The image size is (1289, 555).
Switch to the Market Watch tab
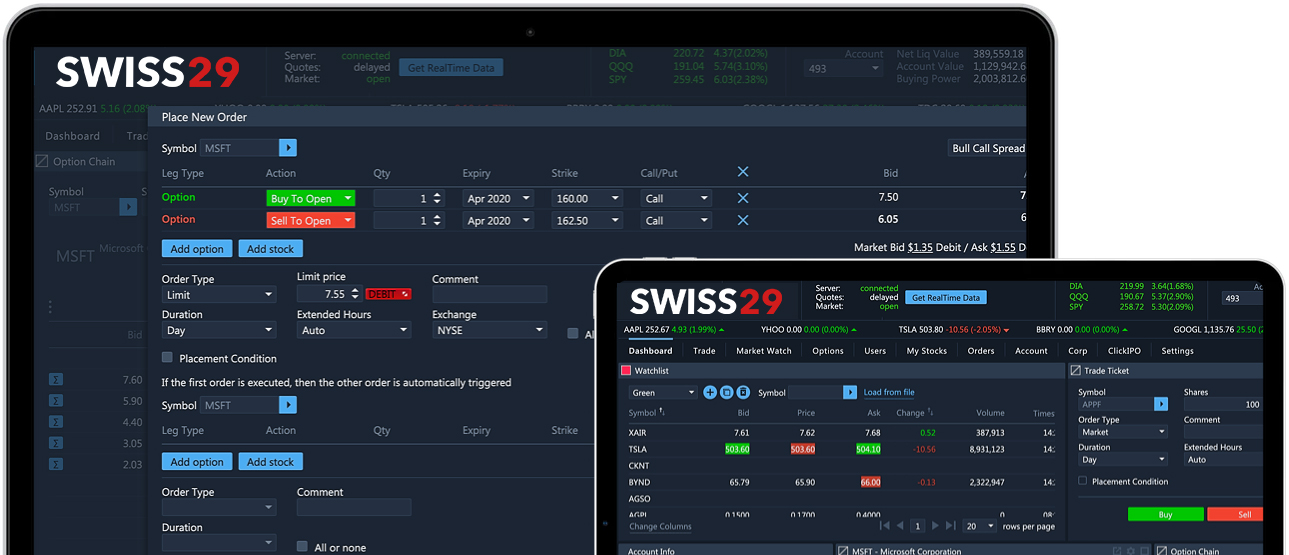click(763, 351)
